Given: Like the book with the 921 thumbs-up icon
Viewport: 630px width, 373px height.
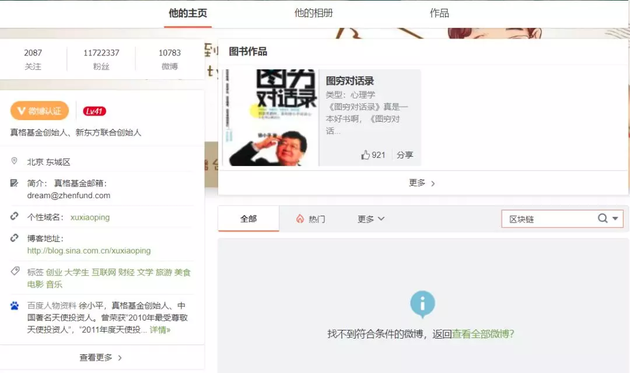Looking at the screenshot, I should [x=365, y=155].
